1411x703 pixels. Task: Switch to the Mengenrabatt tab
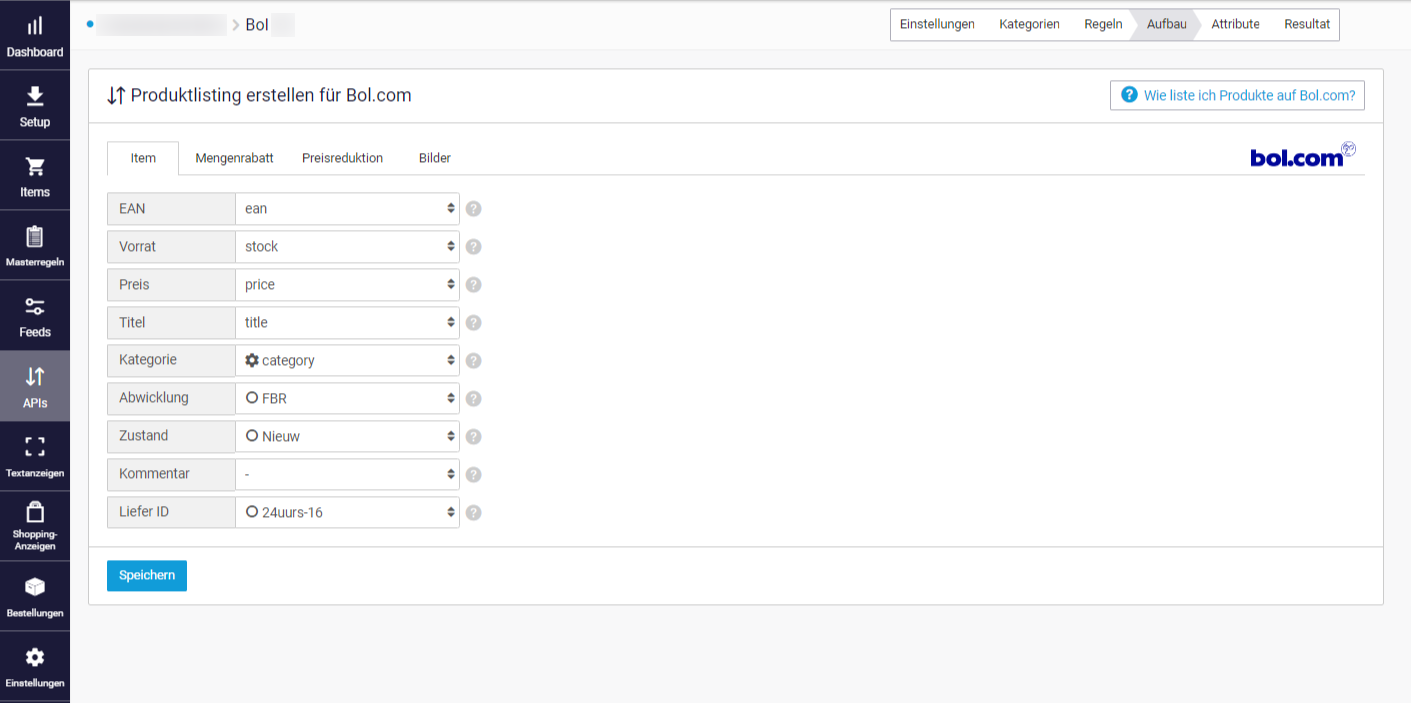pyautogui.click(x=234, y=158)
